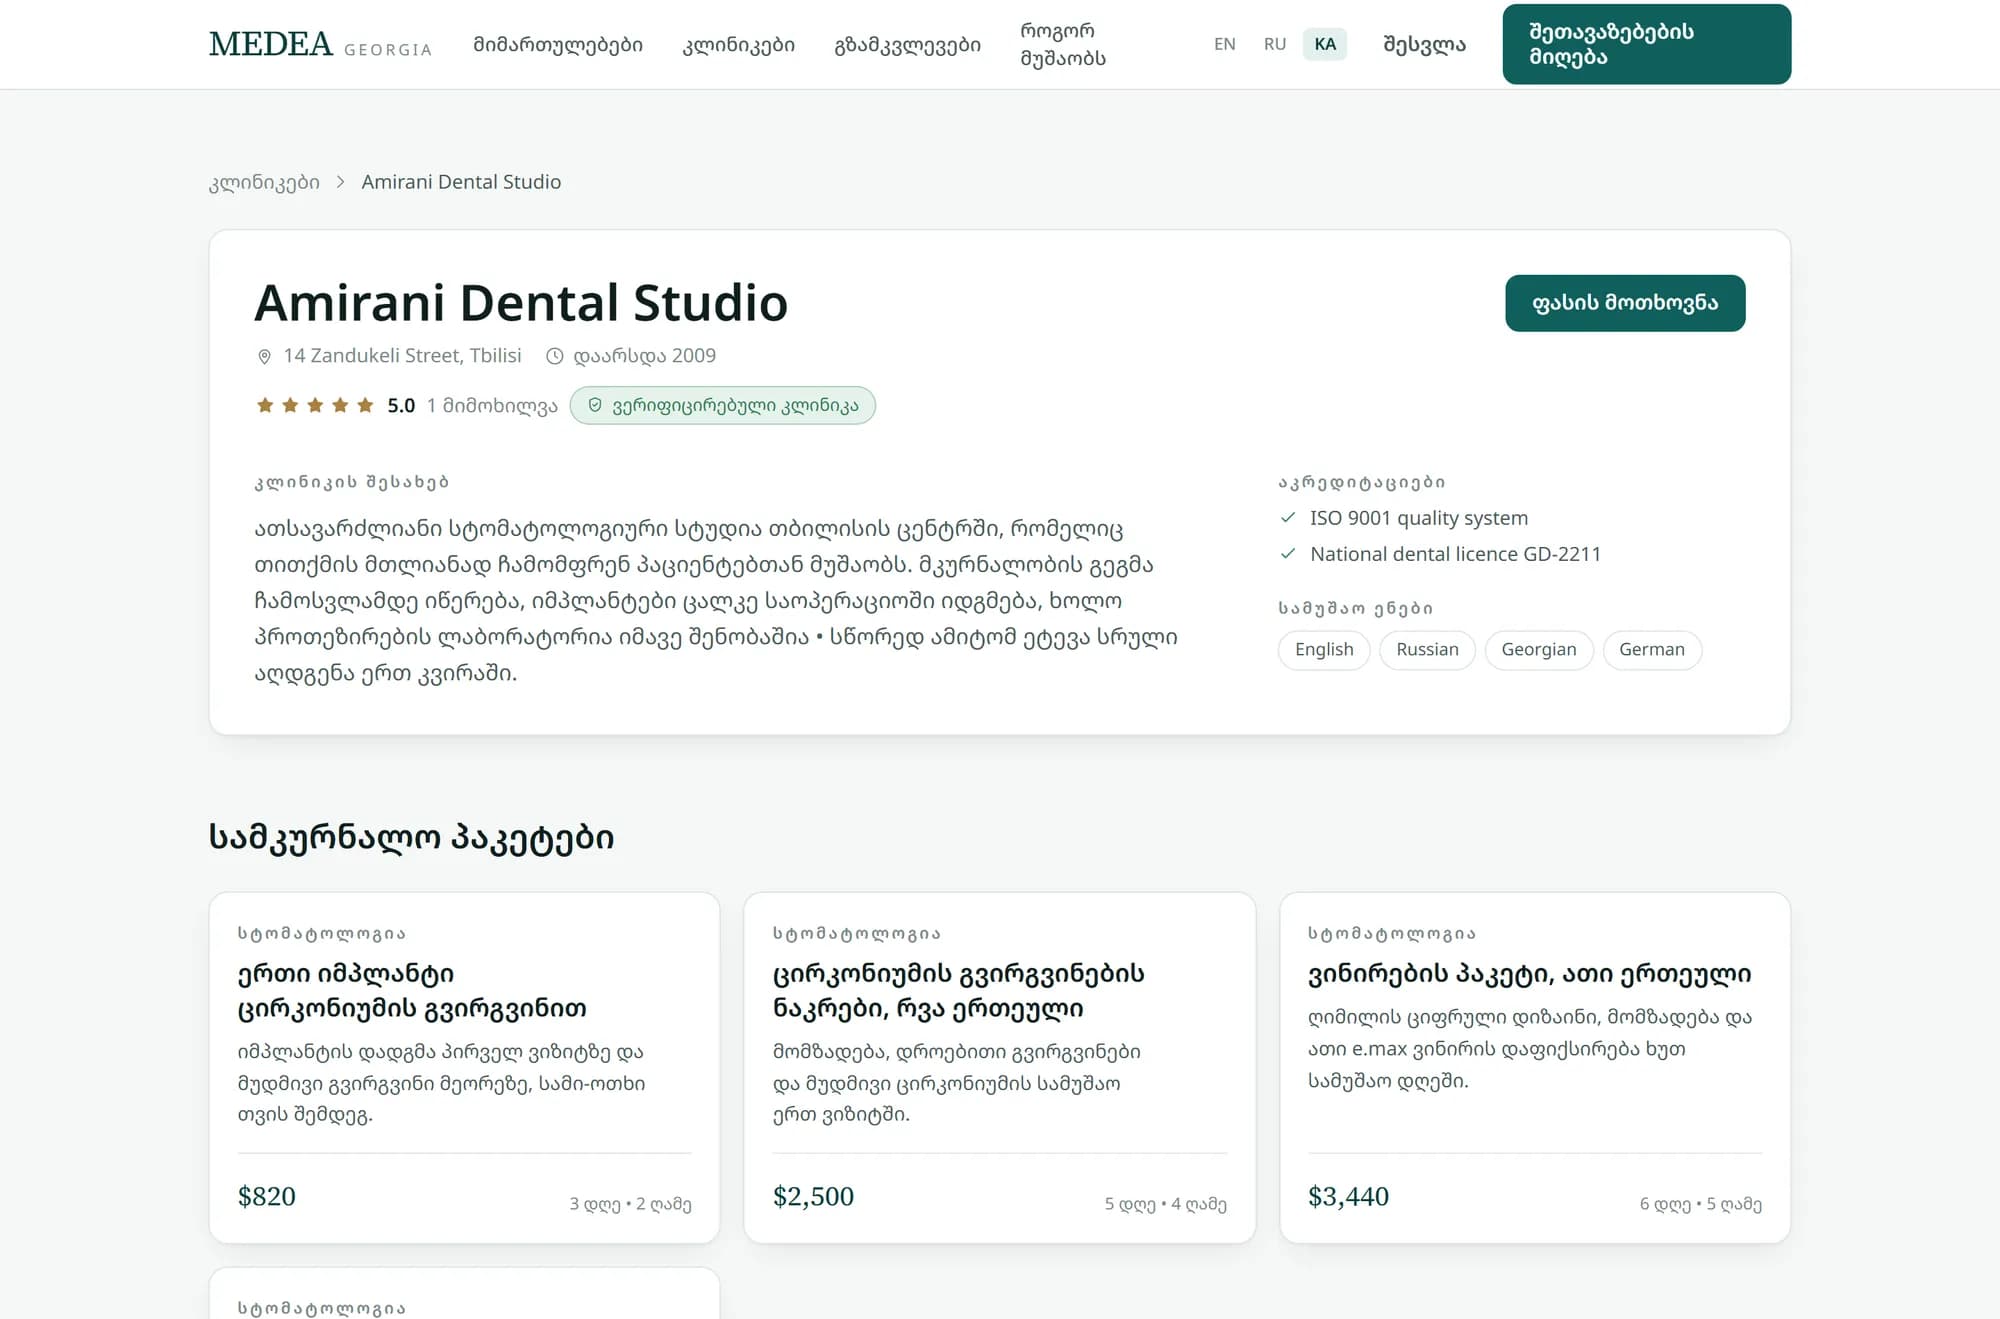The height and width of the screenshot is (1319, 2000).
Task: Go to კლინიკები breadcrumb link
Action: tap(264, 182)
